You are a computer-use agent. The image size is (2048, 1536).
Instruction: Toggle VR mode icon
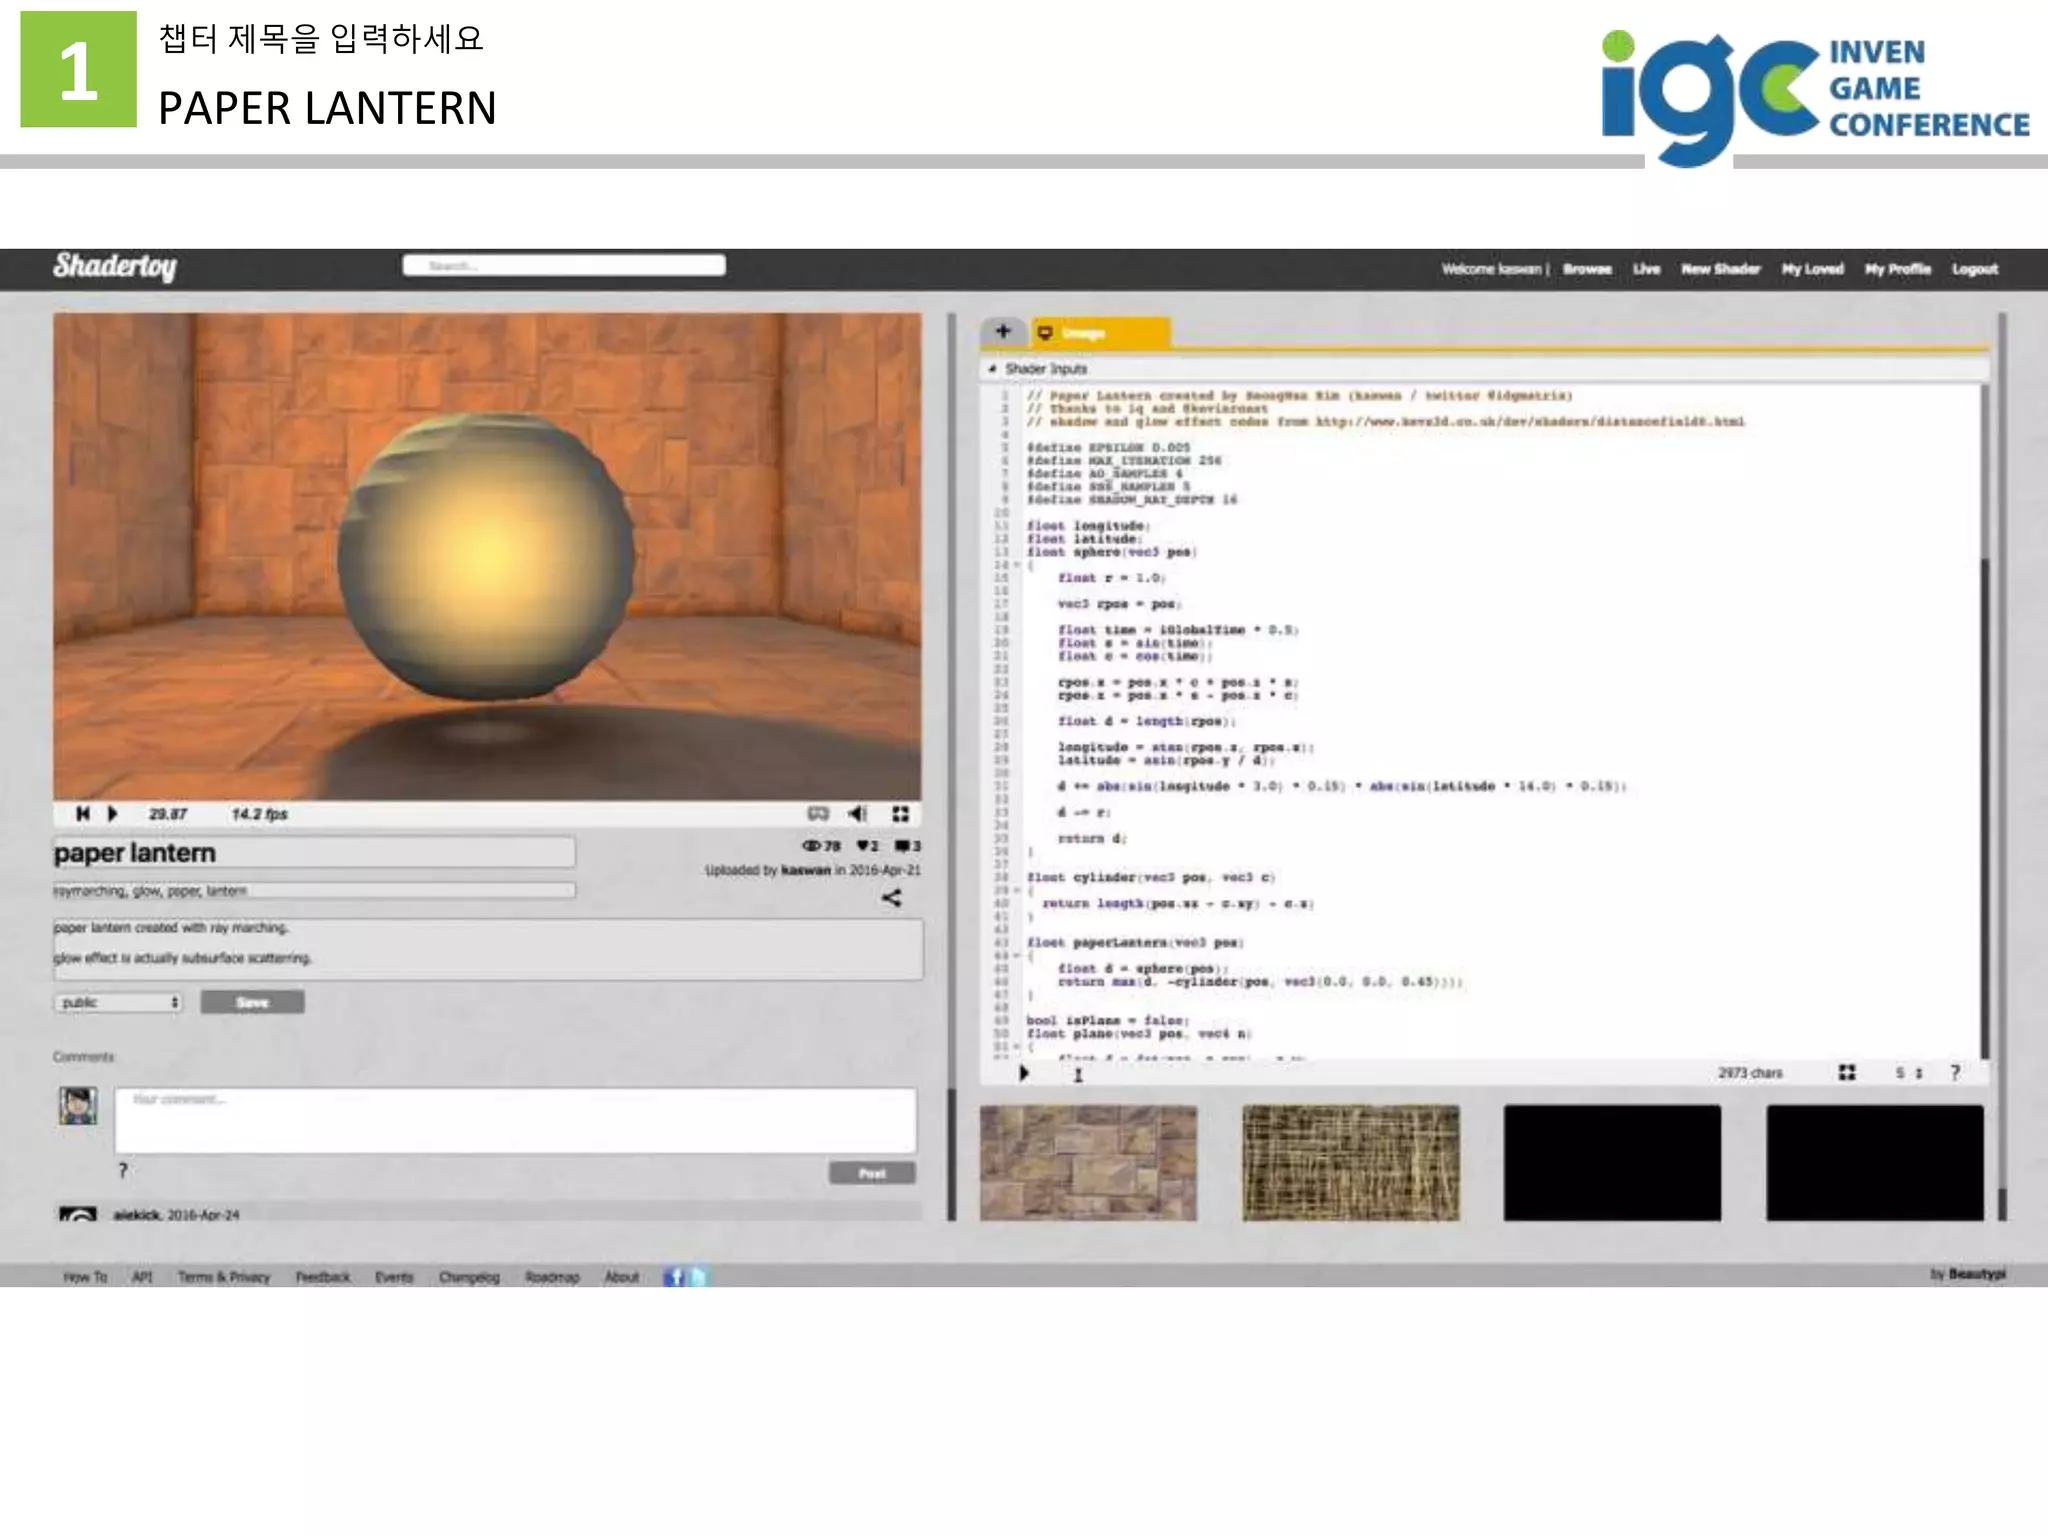click(x=818, y=814)
